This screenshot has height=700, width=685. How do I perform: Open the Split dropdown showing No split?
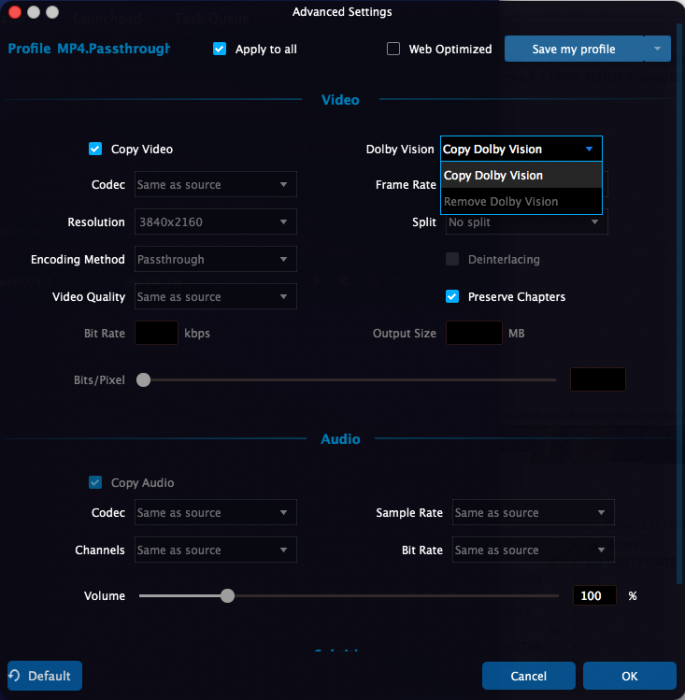526,224
